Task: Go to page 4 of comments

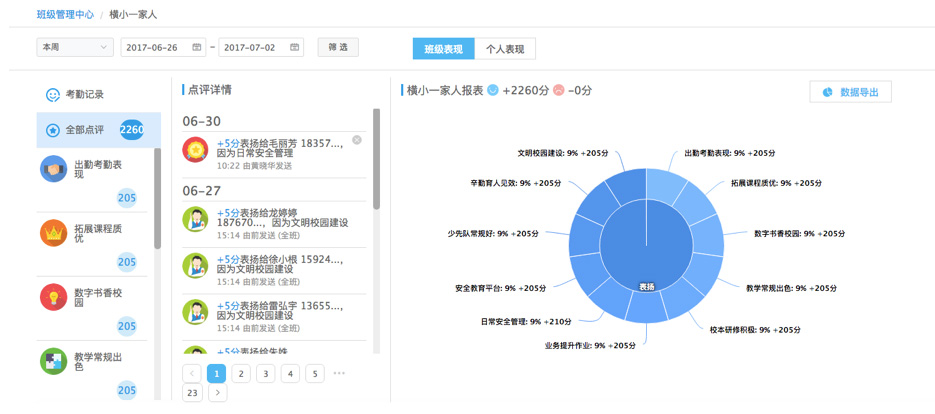Action: click(x=290, y=373)
